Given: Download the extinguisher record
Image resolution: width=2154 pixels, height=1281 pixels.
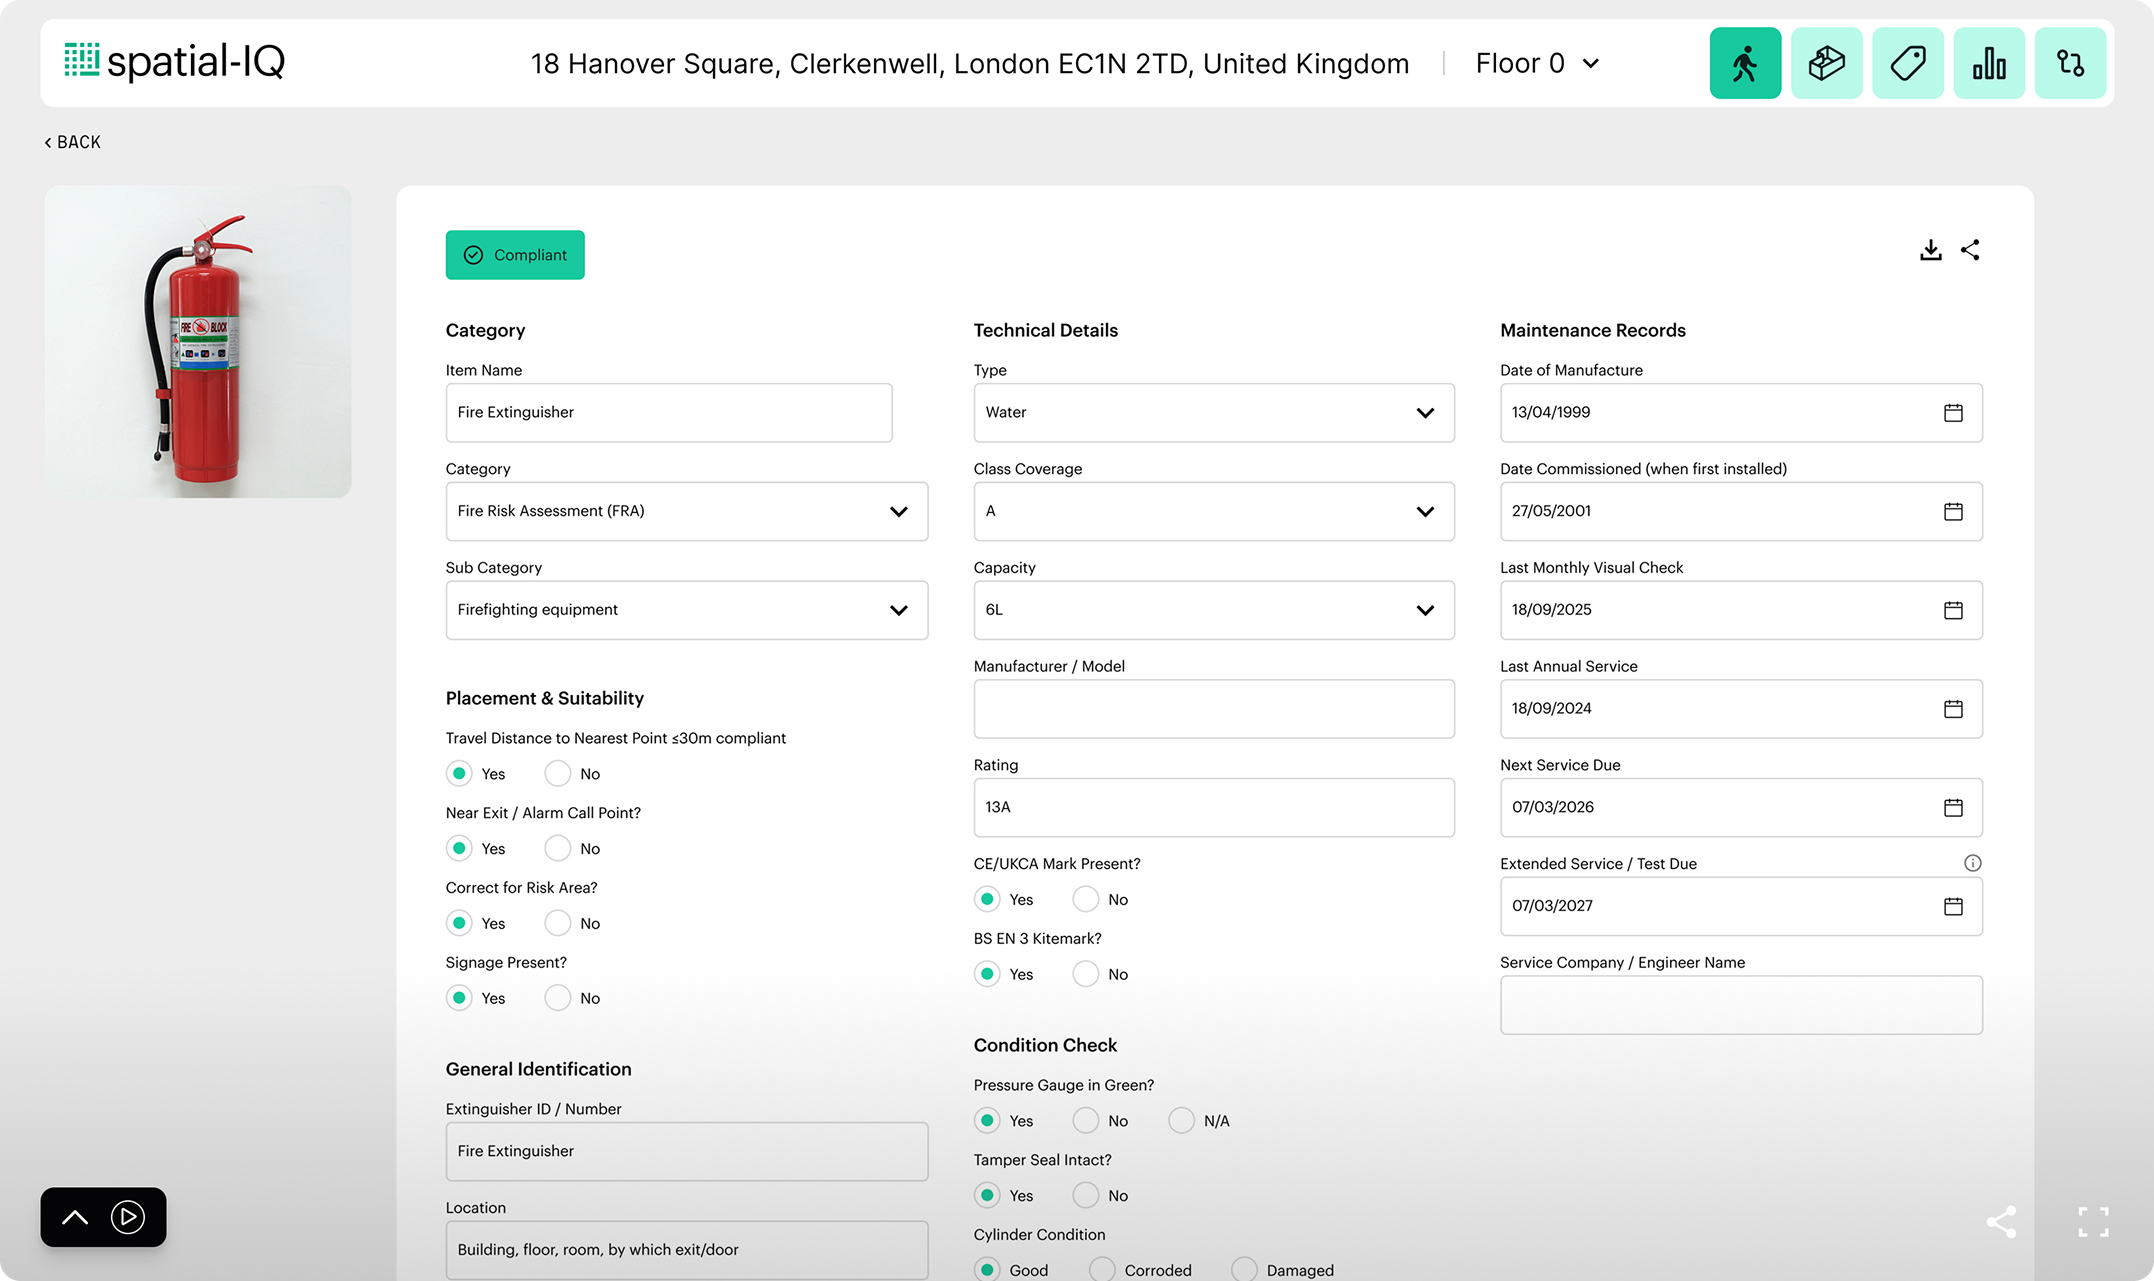Looking at the screenshot, I should point(1930,250).
